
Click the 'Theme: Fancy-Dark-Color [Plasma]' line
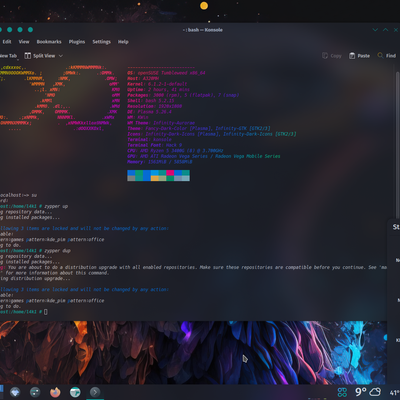(199, 128)
